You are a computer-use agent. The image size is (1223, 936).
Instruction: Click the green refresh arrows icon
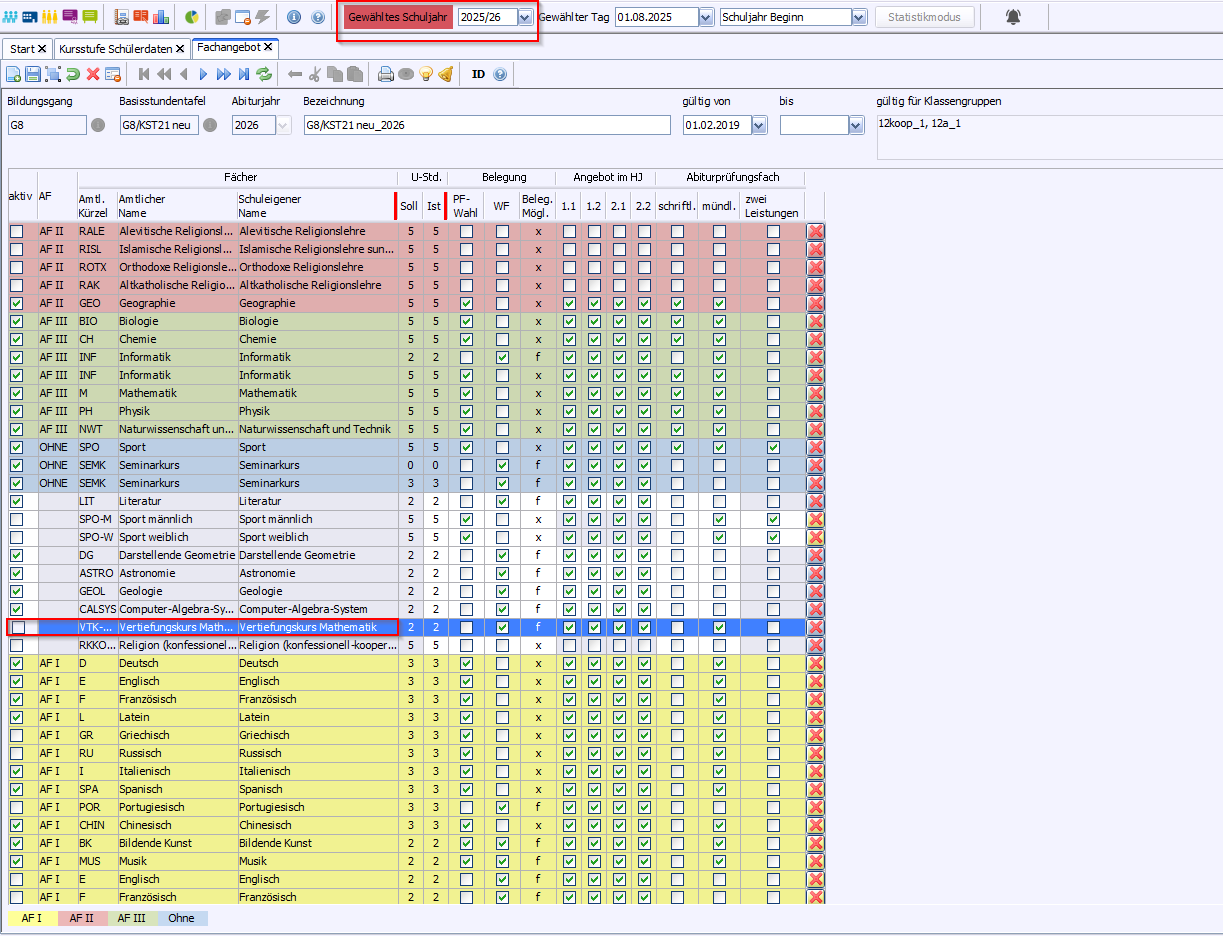[264, 74]
